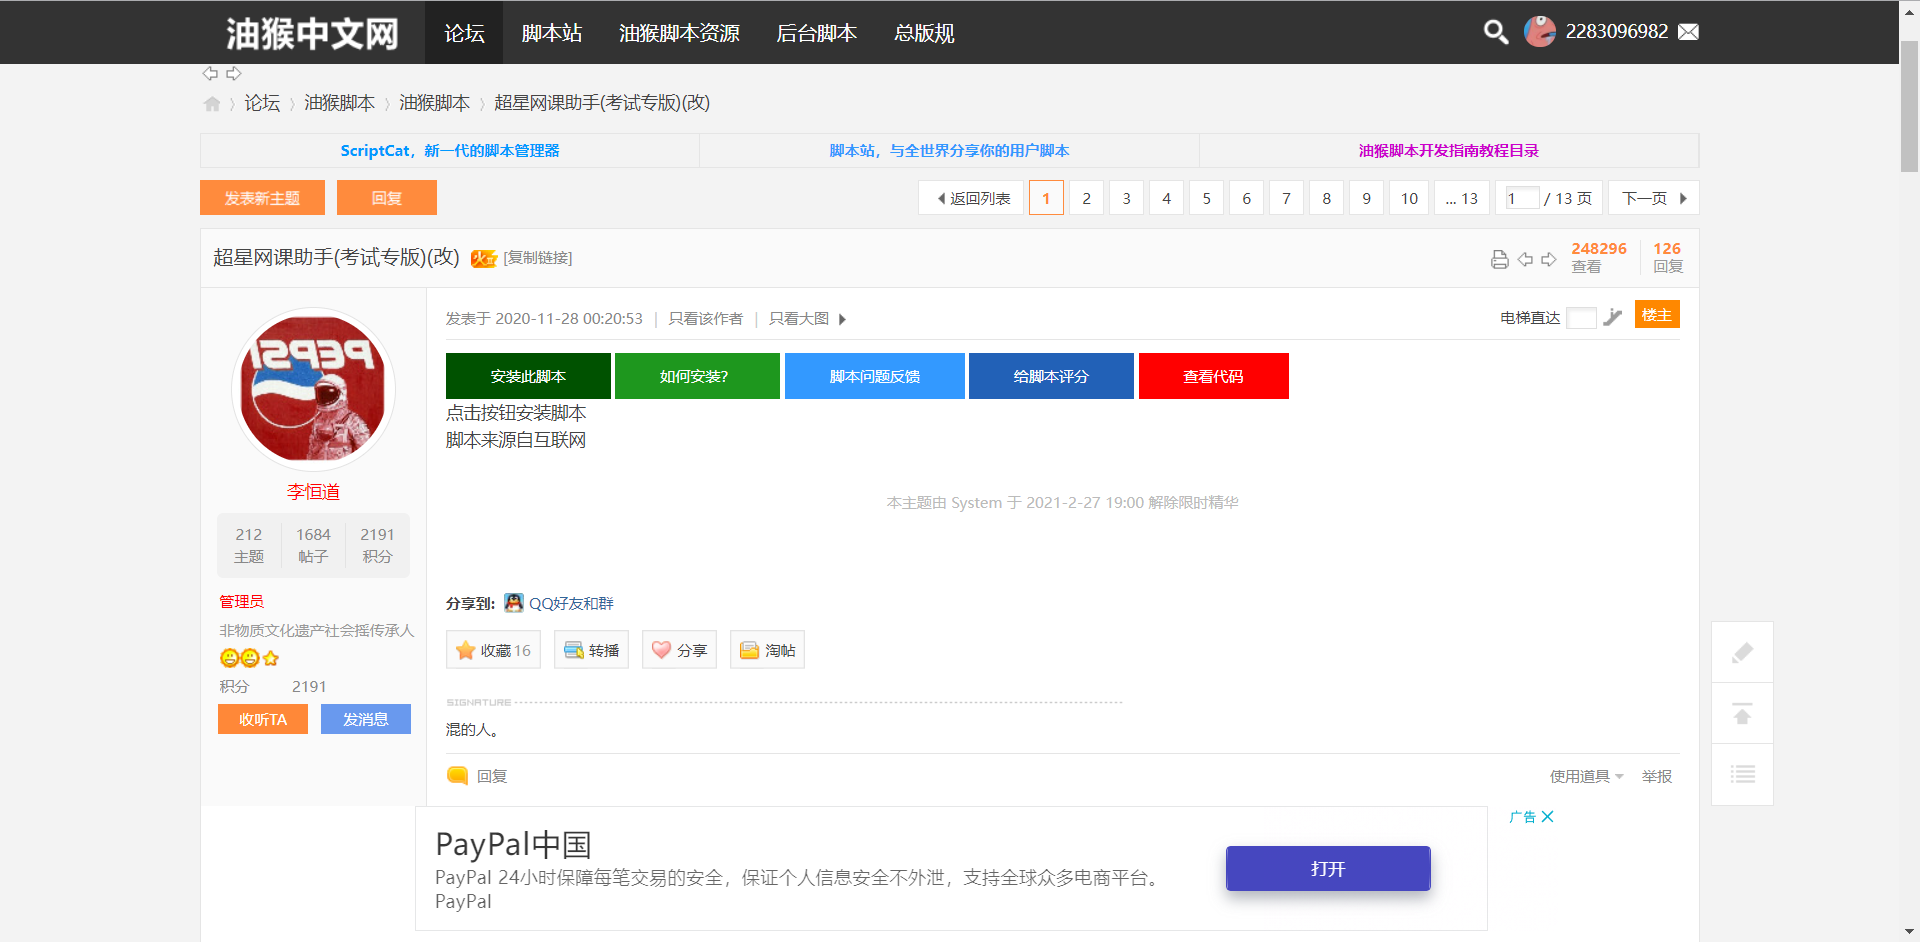Click the pencil quick reply side icon
This screenshot has width=1920, height=942.
pos(1742,653)
